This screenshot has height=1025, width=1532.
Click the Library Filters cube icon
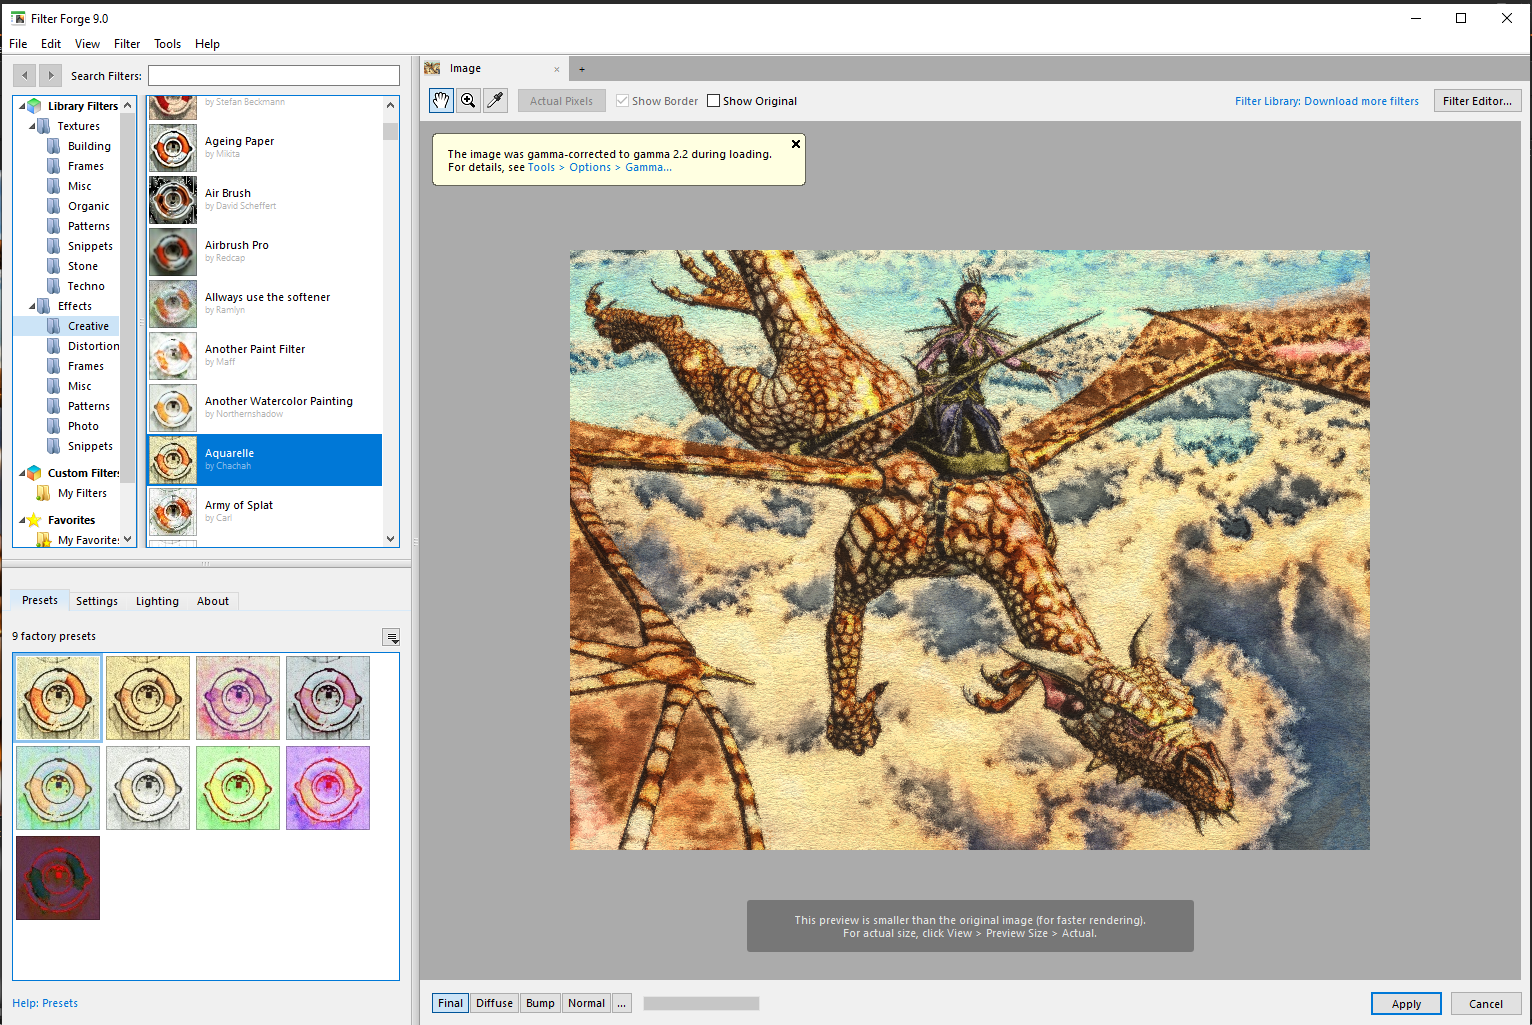(x=34, y=106)
